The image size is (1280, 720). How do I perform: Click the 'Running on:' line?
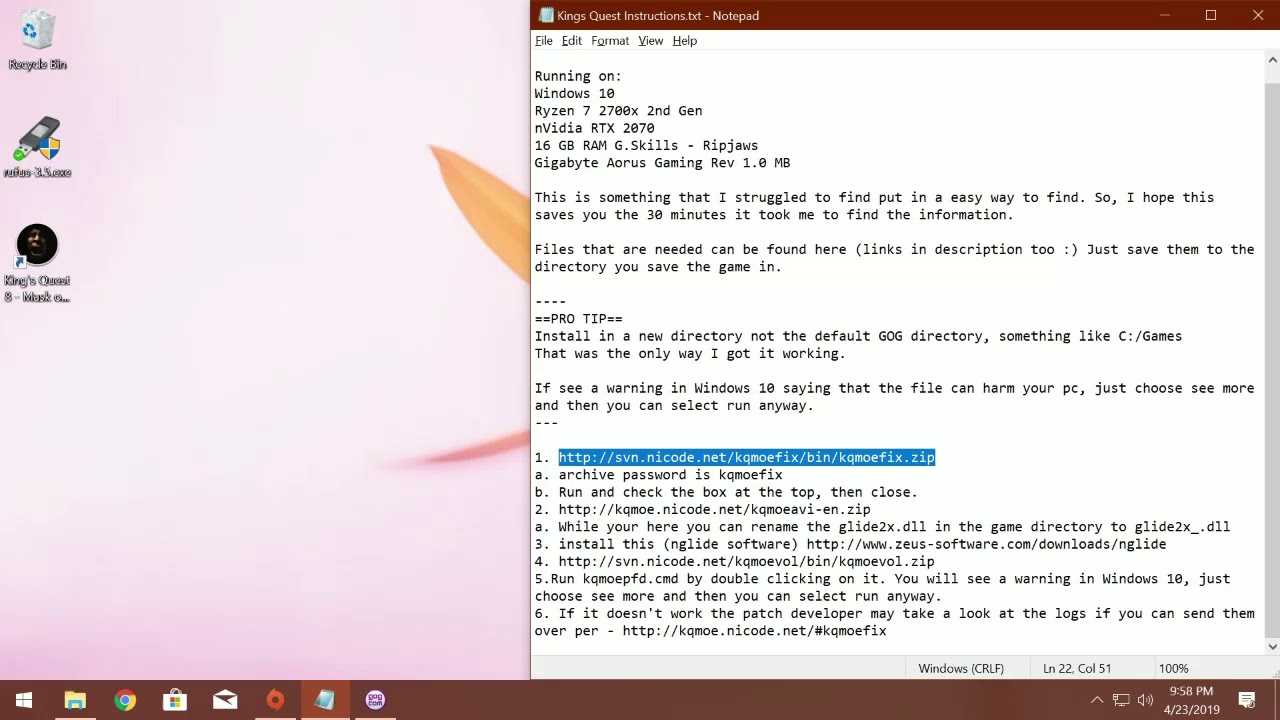coord(578,76)
